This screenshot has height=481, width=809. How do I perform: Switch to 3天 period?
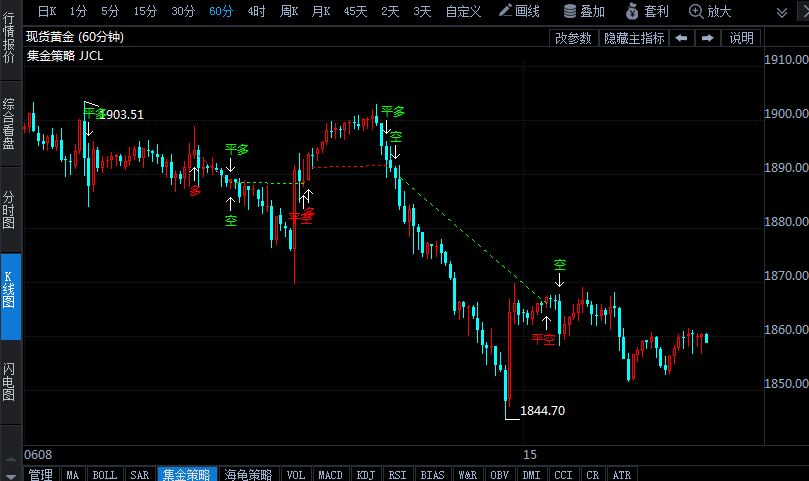tap(422, 11)
